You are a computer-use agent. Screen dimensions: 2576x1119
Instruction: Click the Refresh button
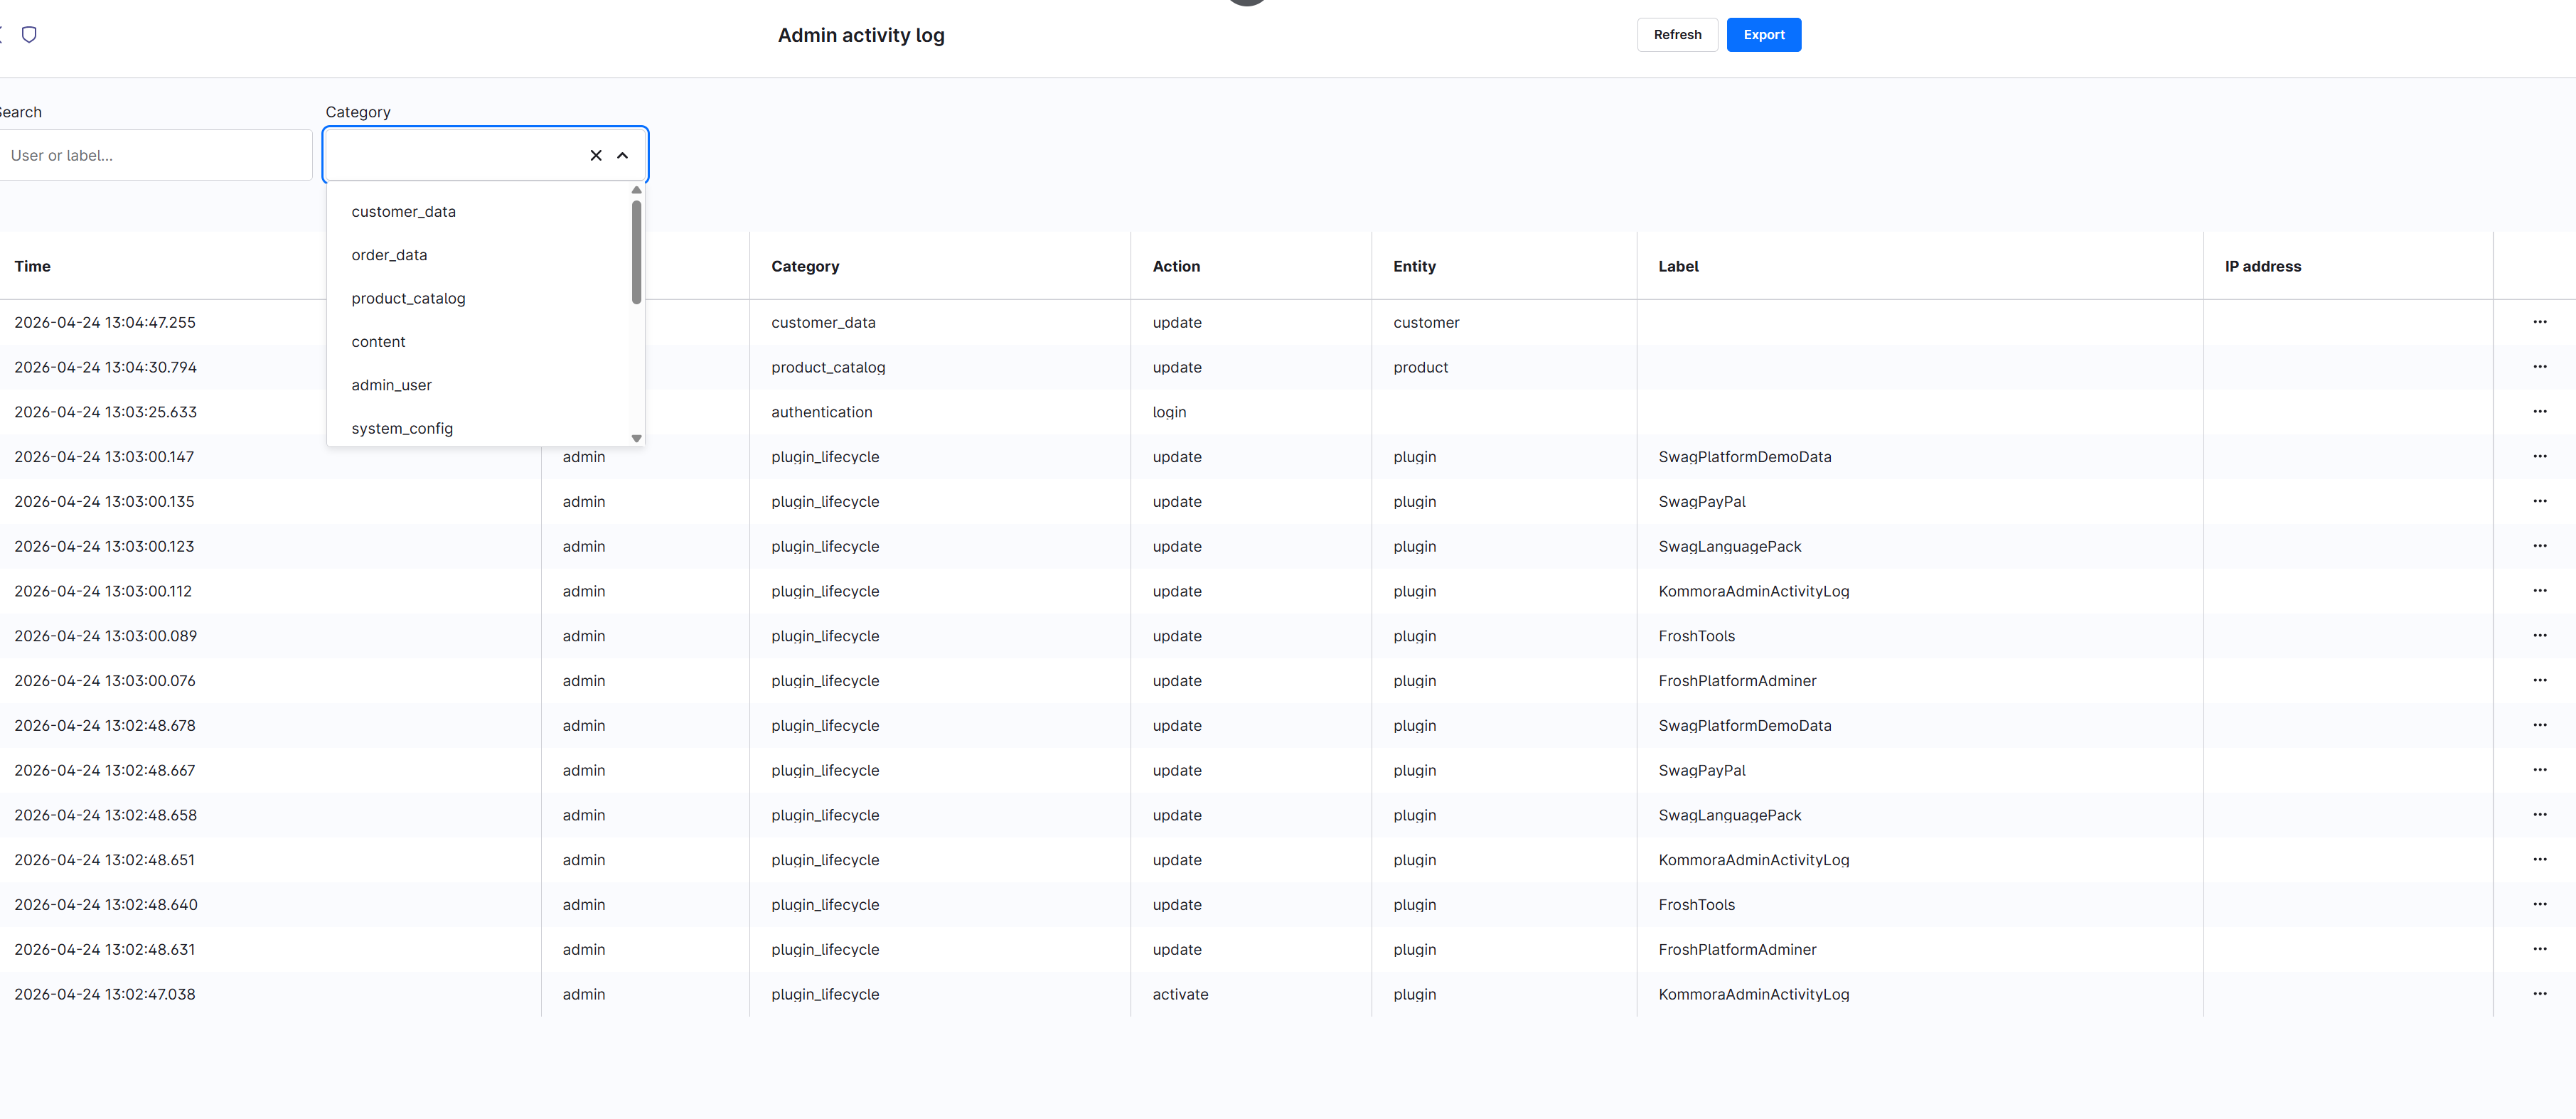1677,35
